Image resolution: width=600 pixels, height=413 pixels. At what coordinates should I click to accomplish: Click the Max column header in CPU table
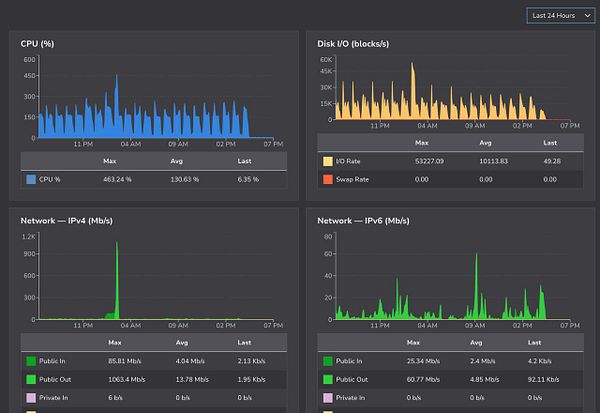pyautogui.click(x=109, y=161)
